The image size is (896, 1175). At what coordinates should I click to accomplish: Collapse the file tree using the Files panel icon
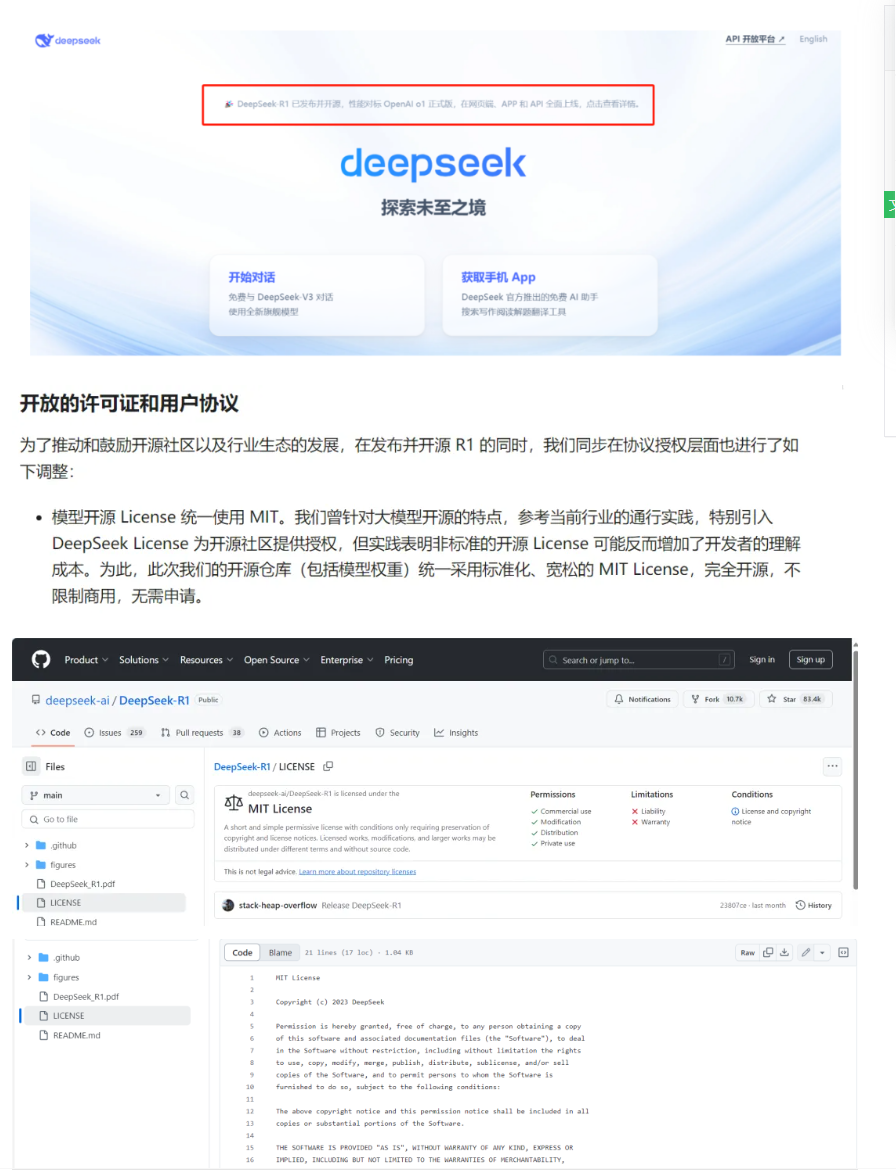31,767
